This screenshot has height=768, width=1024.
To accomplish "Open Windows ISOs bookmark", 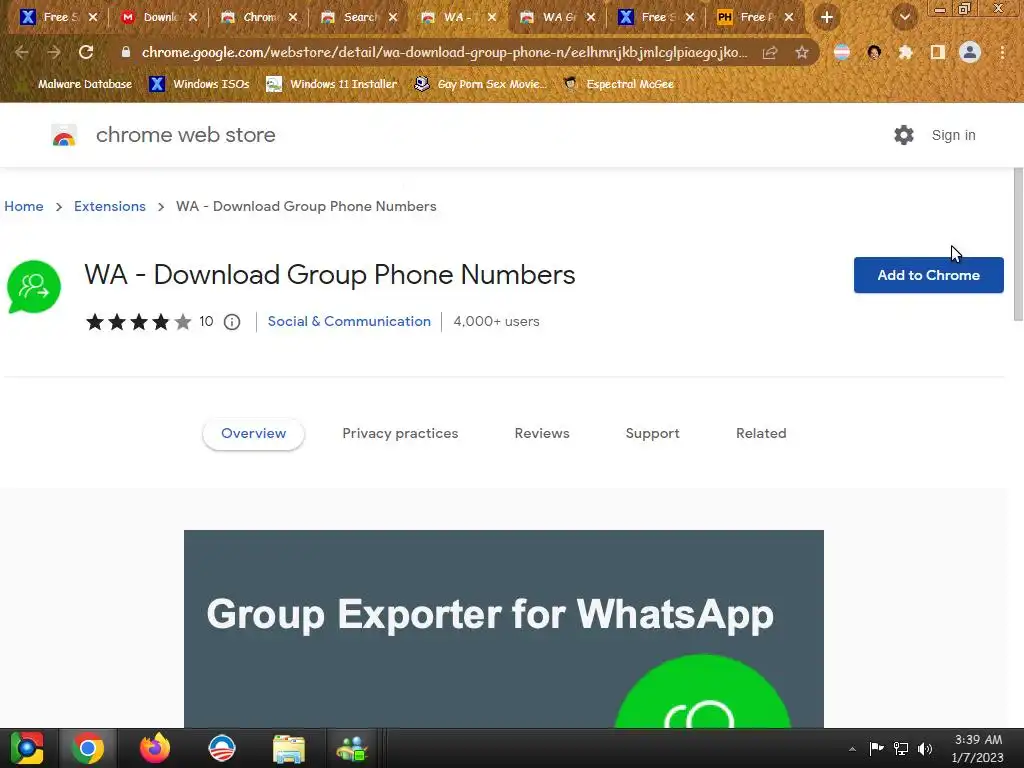I will (x=199, y=84).
